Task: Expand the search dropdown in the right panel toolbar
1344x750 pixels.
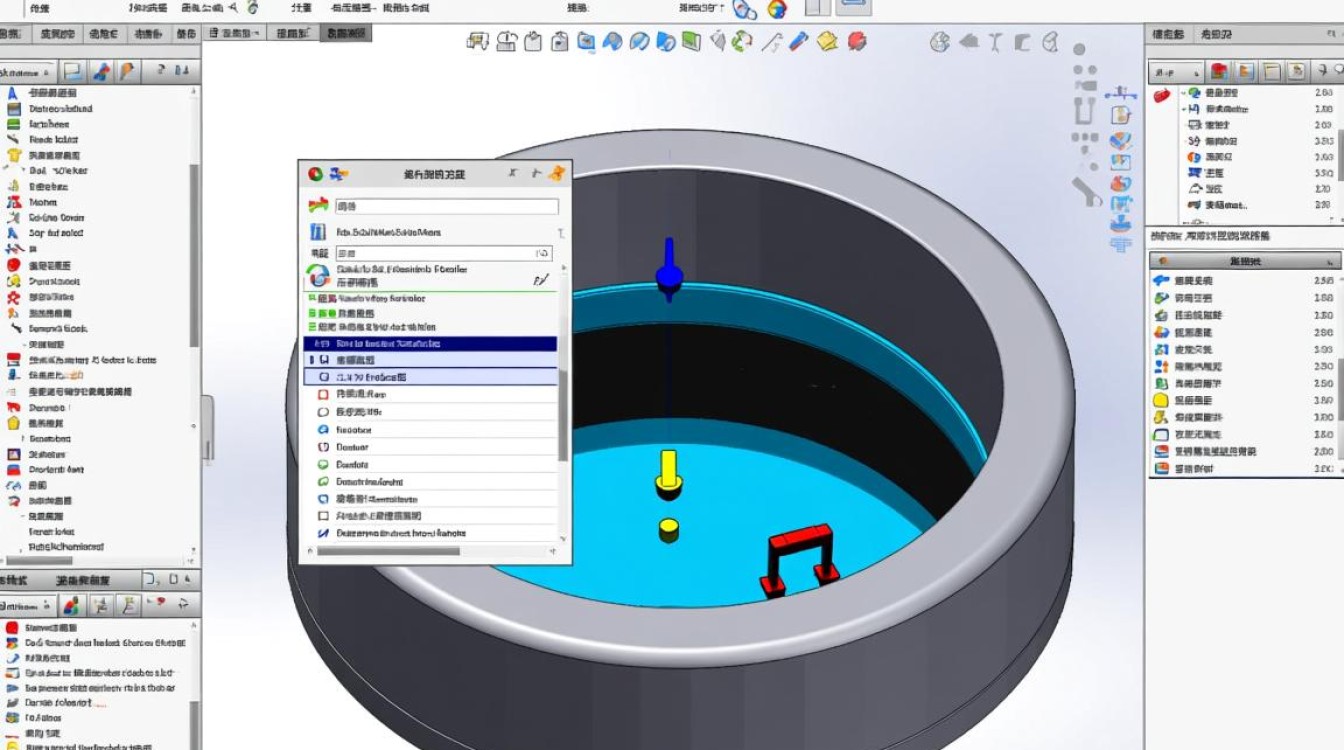Action: pyautogui.click(x=1196, y=72)
